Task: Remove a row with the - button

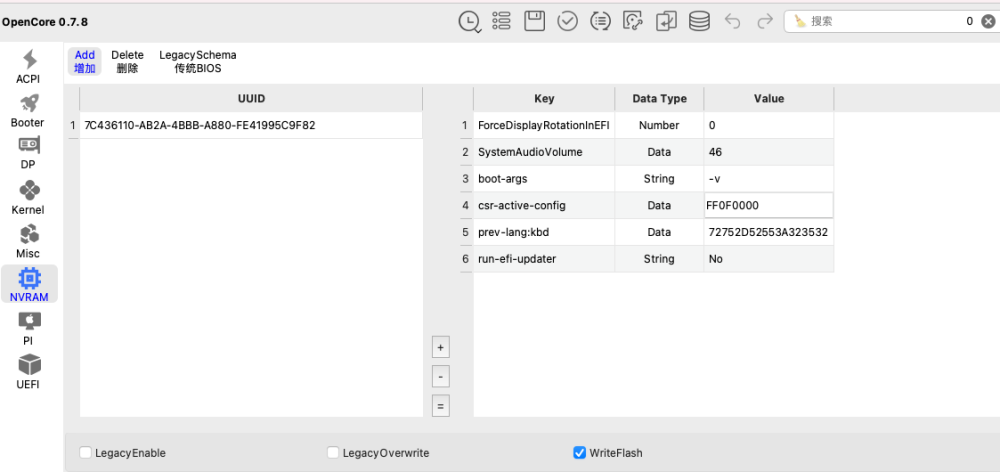Action: point(441,377)
